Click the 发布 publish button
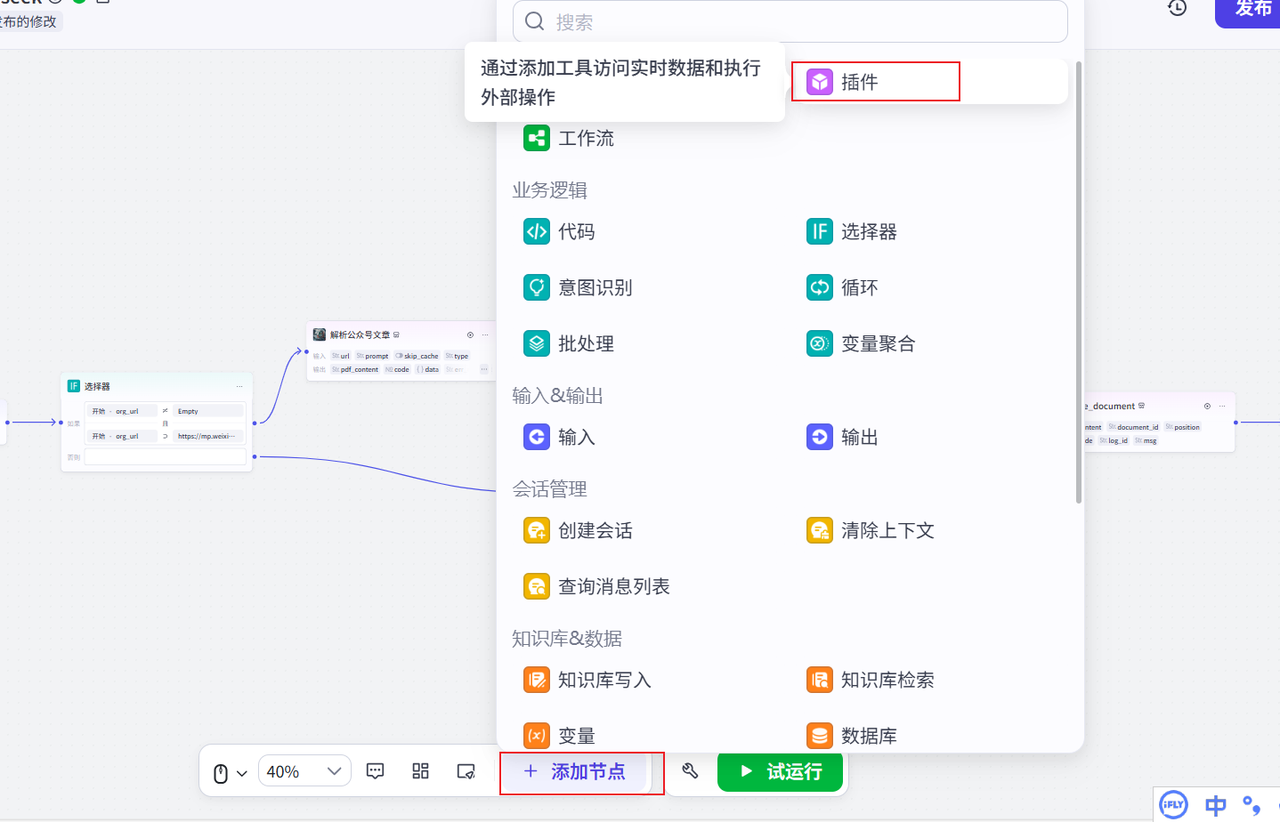This screenshot has width=1280, height=822. (x=1247, y=11)
